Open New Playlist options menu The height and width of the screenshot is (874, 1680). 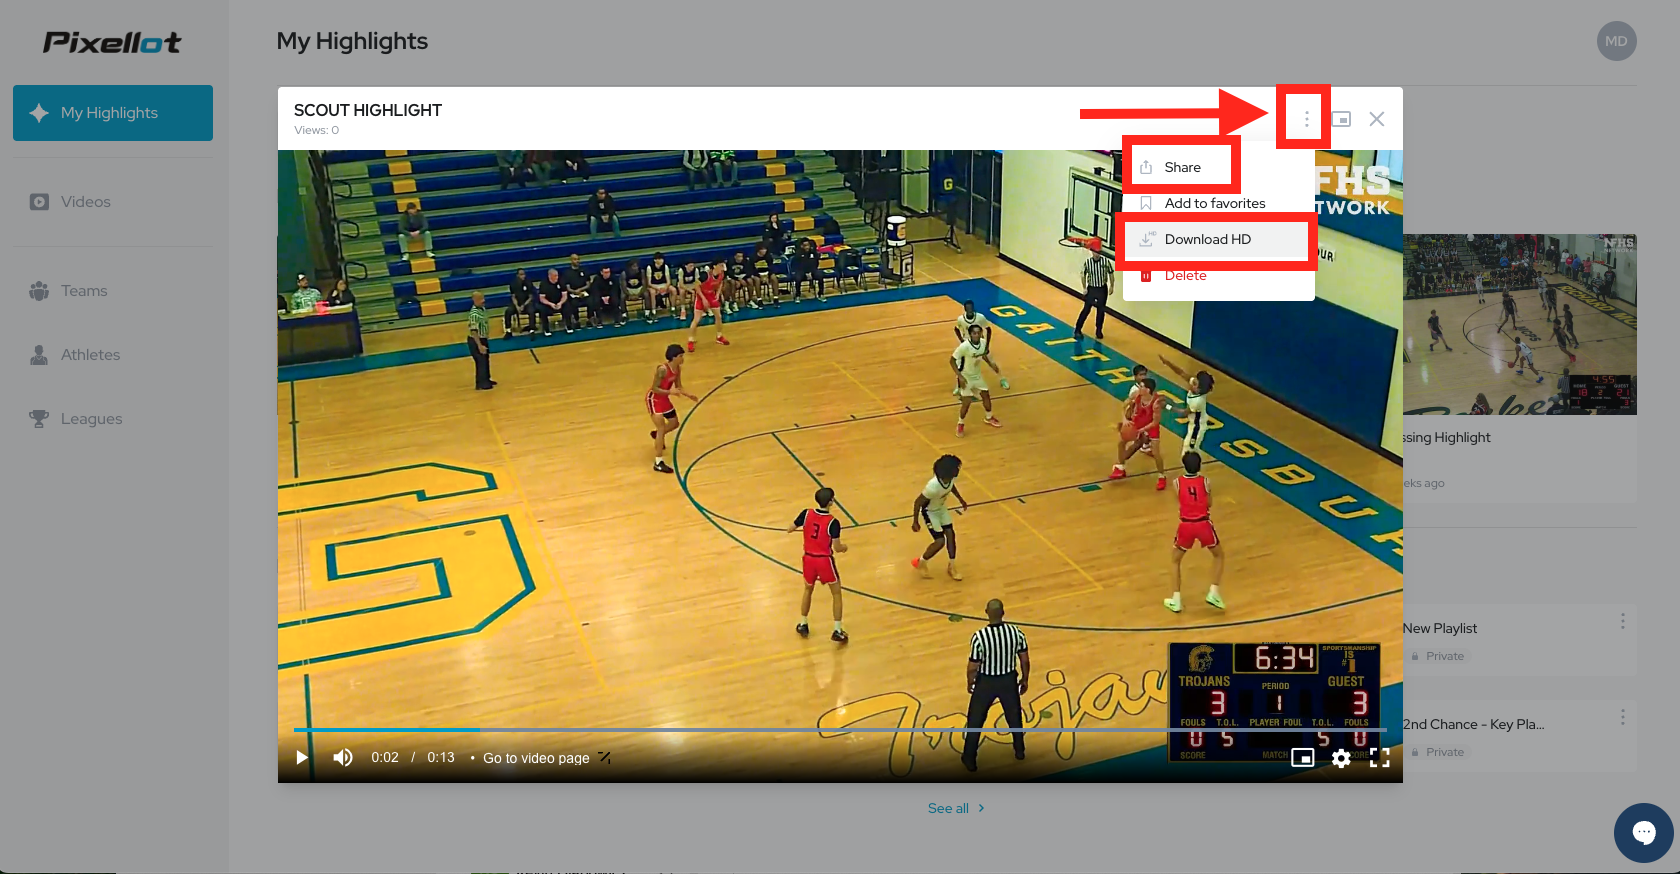pos(1622,621)
